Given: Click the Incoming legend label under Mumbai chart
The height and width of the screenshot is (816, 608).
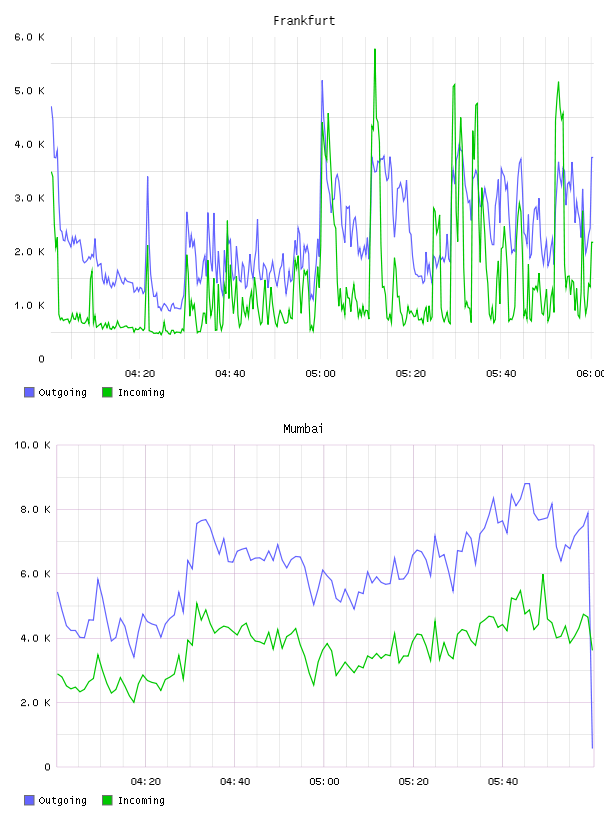Looking at the screenshot, I should click(141, 801).
